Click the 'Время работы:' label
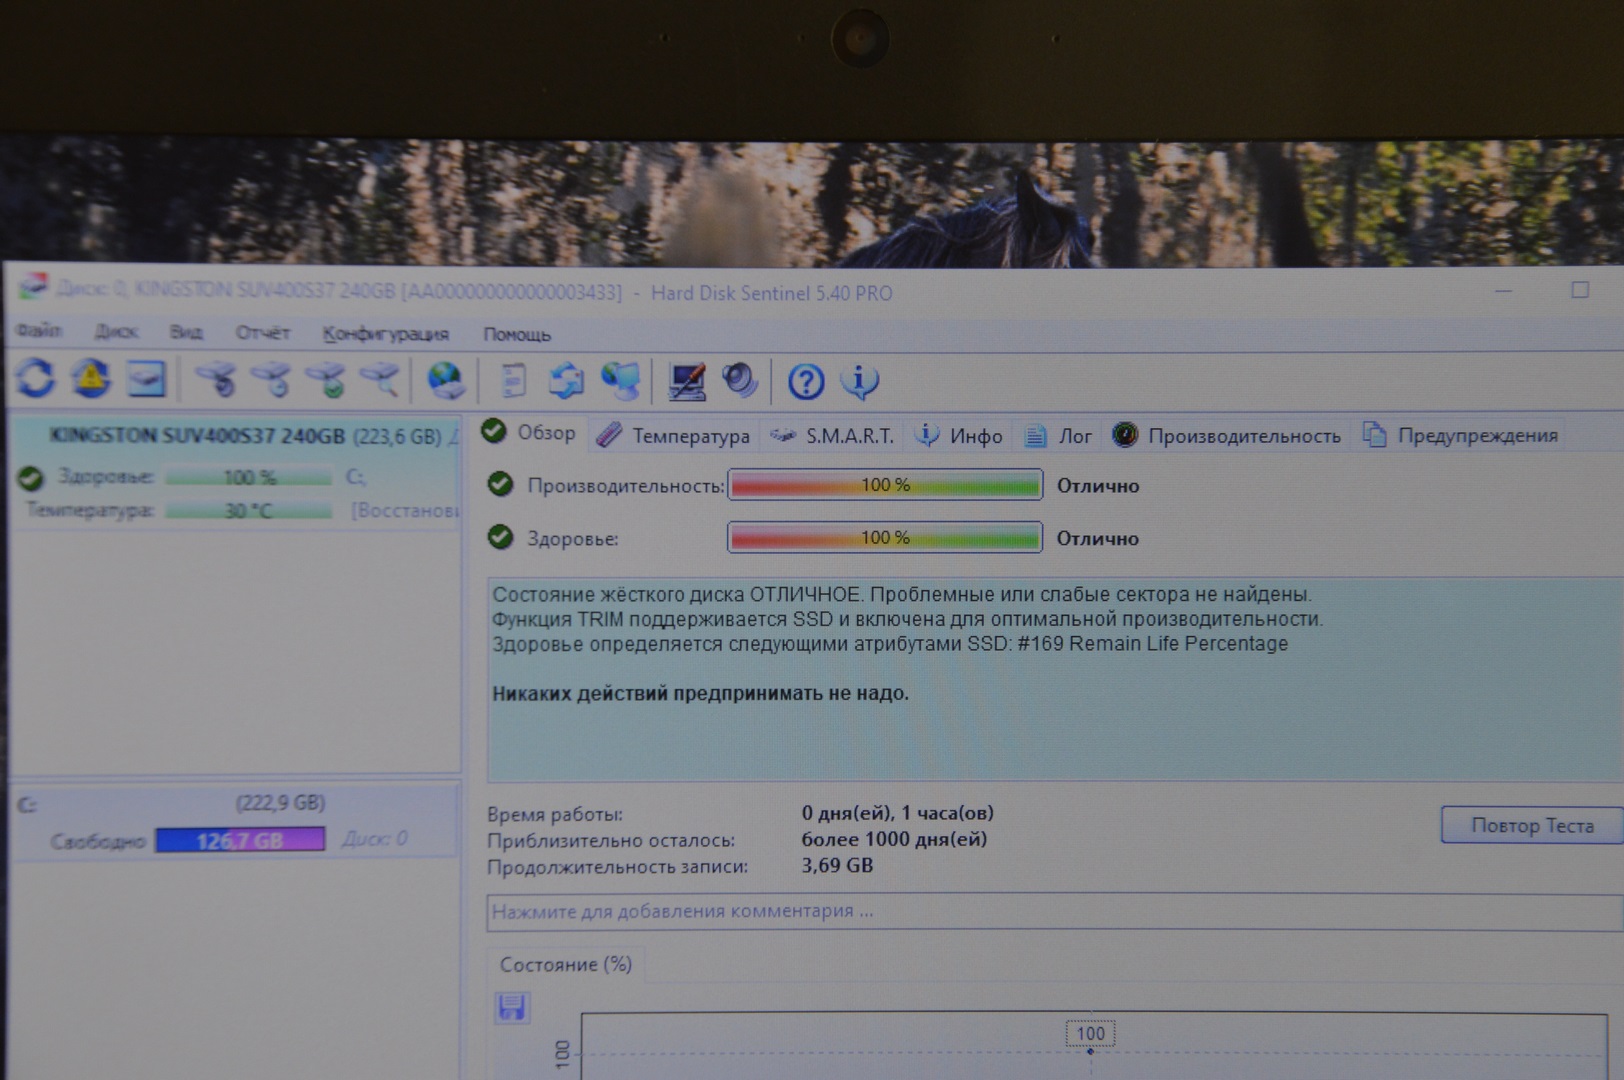Viewport: 1624px width, 1080px height. tap(555, 814)
